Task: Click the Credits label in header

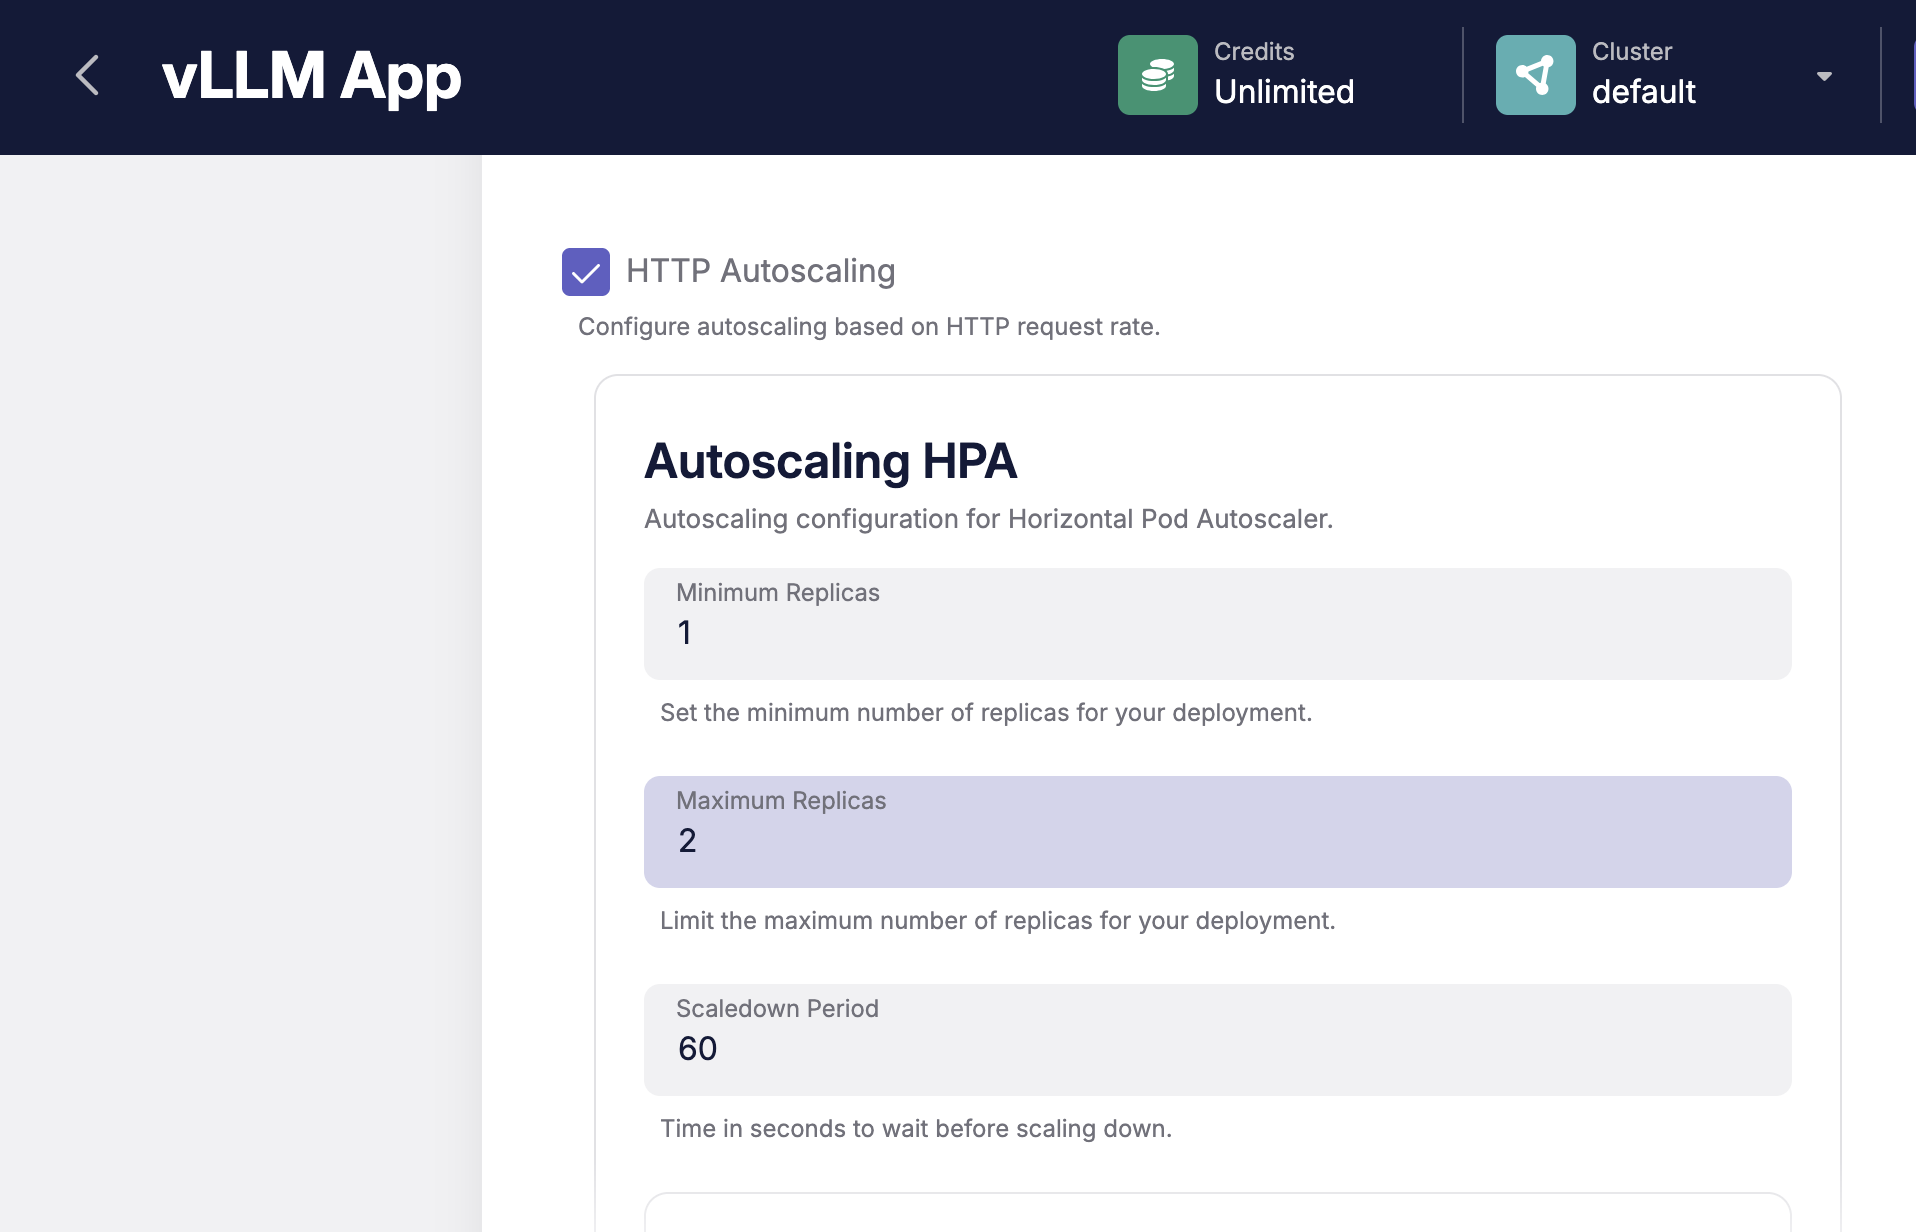Action: click(x=1254, y=52)
